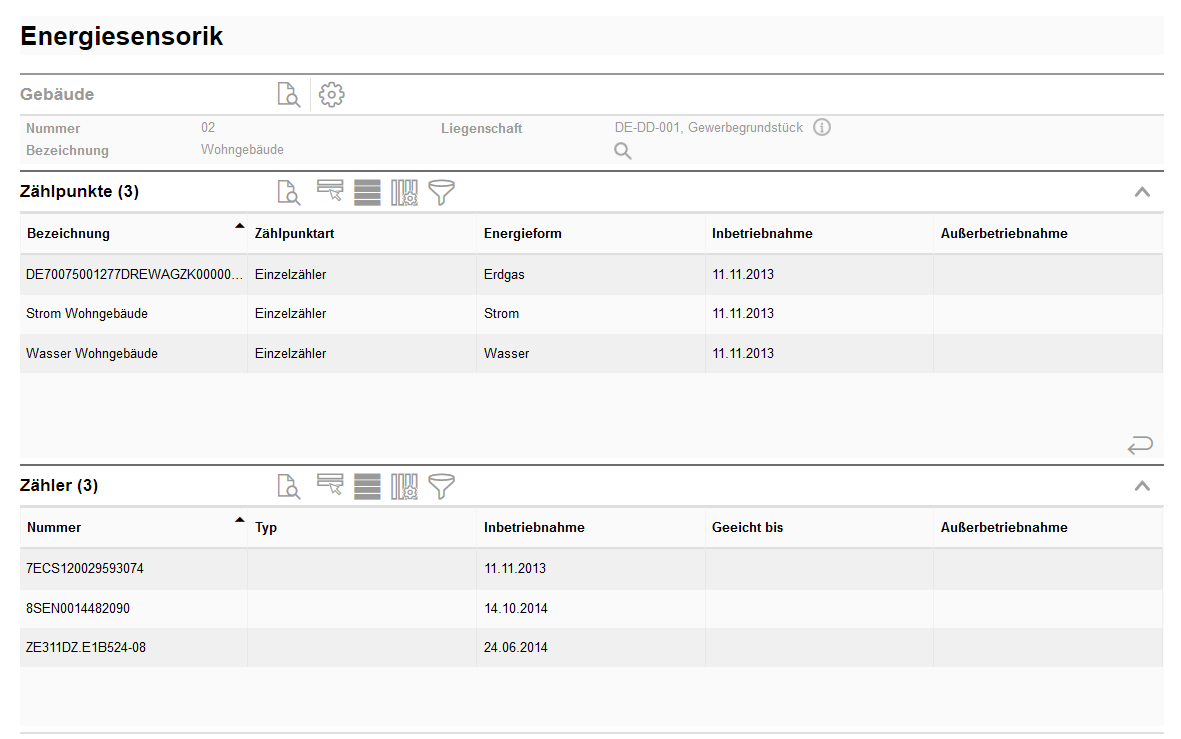Open detail view icon in Zählpunkte toolbar
The height and width of the screenshot is (739, 1181).
(x=288, y=192)
